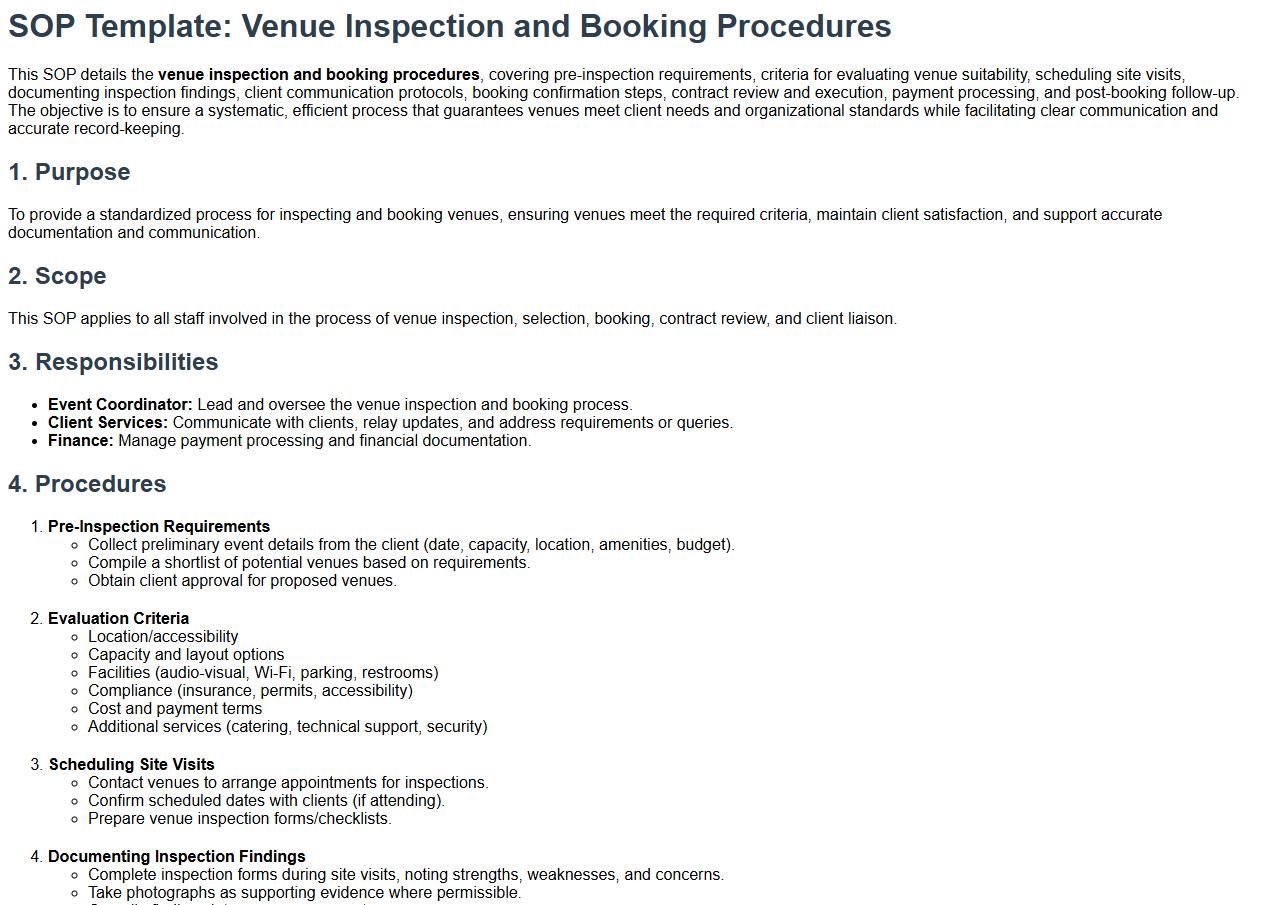Click the '1. Purpose' section heading
Viewport: 1263px width, 905px height.
[69, 172]
